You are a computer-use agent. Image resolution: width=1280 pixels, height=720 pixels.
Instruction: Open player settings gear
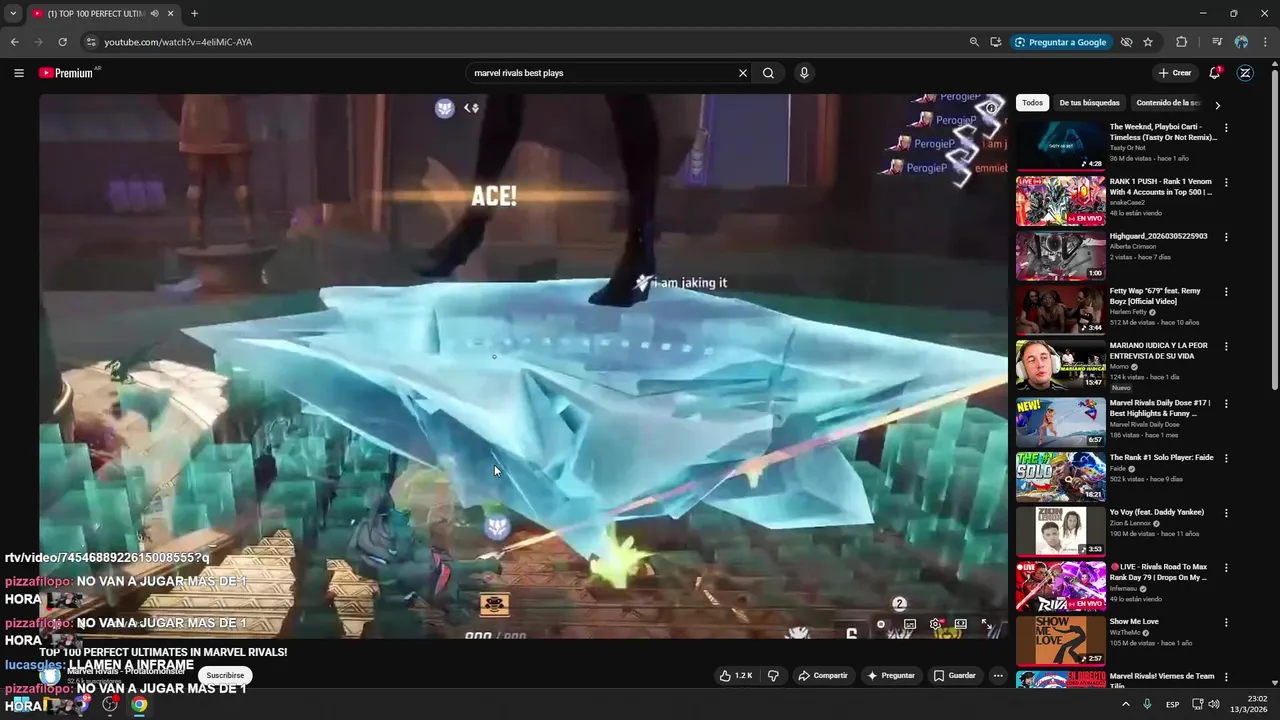tap(936, 624)
